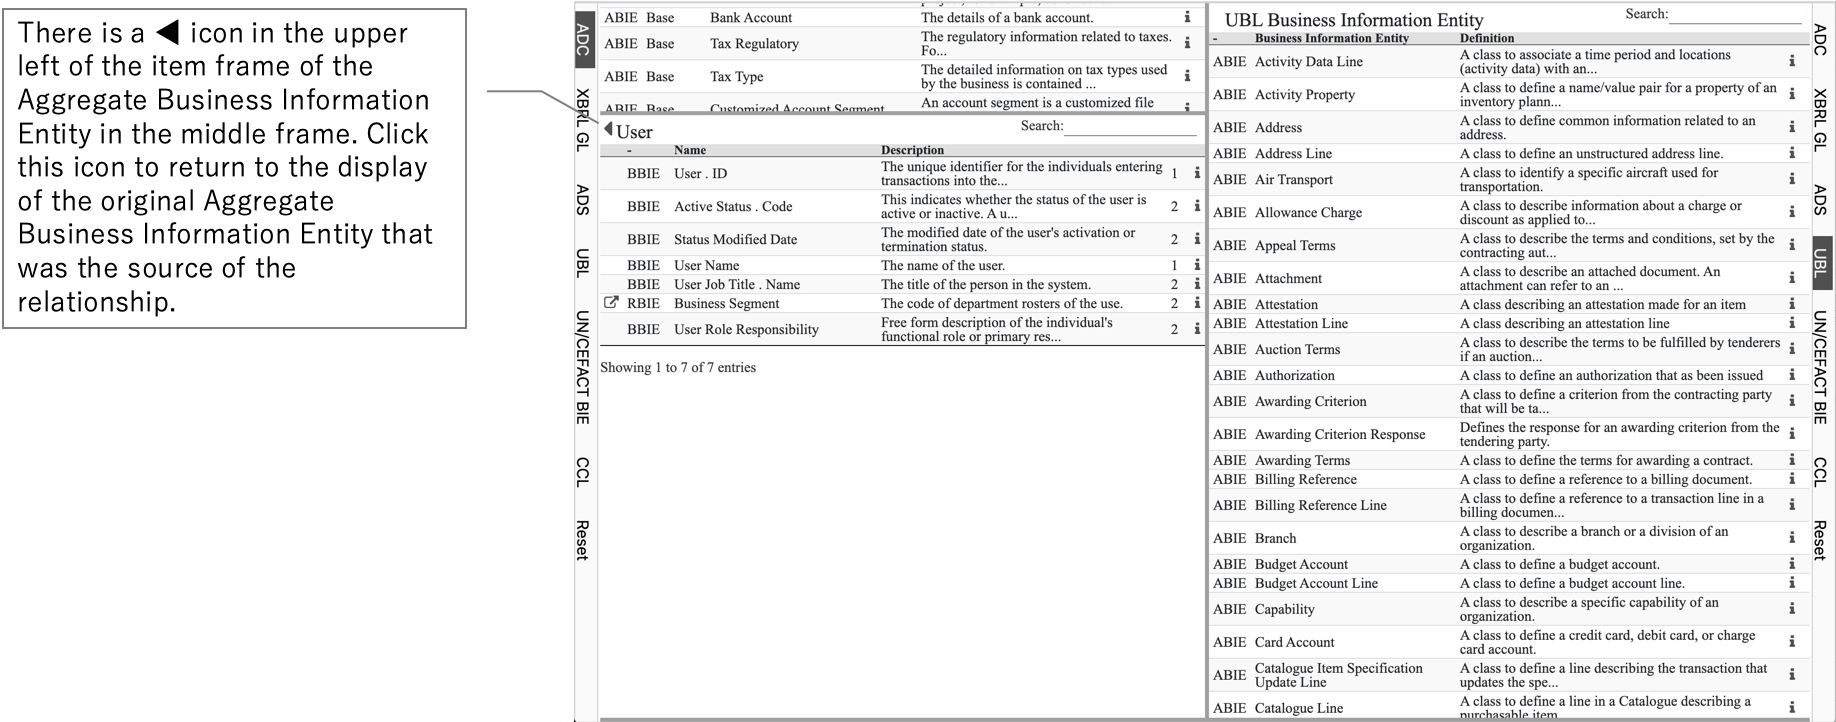Open the ADS tab beside the User frame
This screenshot has height=722, width=1836.
(583, 200)
